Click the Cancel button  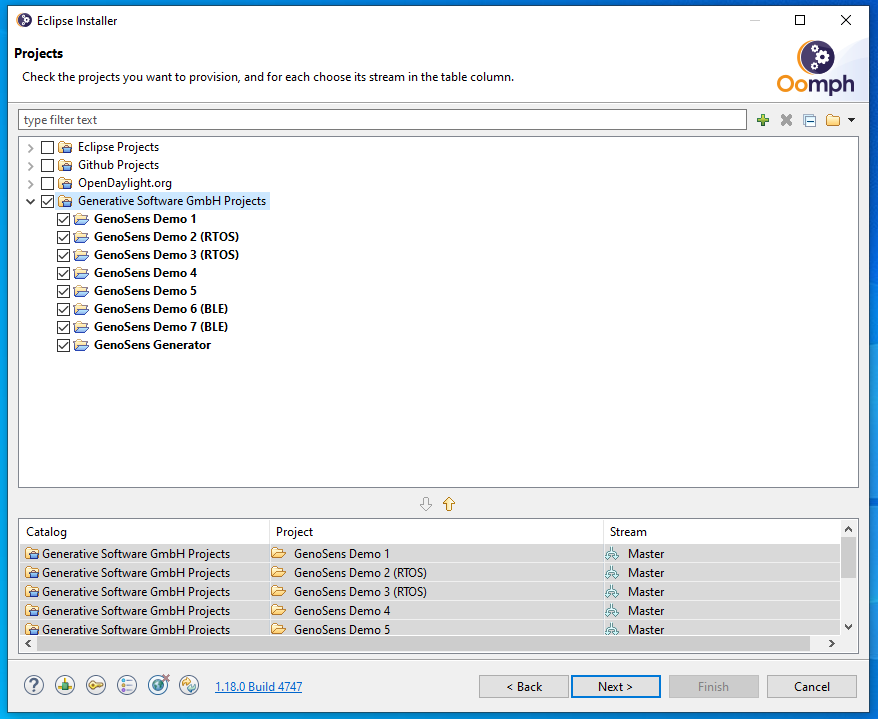pos(812,687)
